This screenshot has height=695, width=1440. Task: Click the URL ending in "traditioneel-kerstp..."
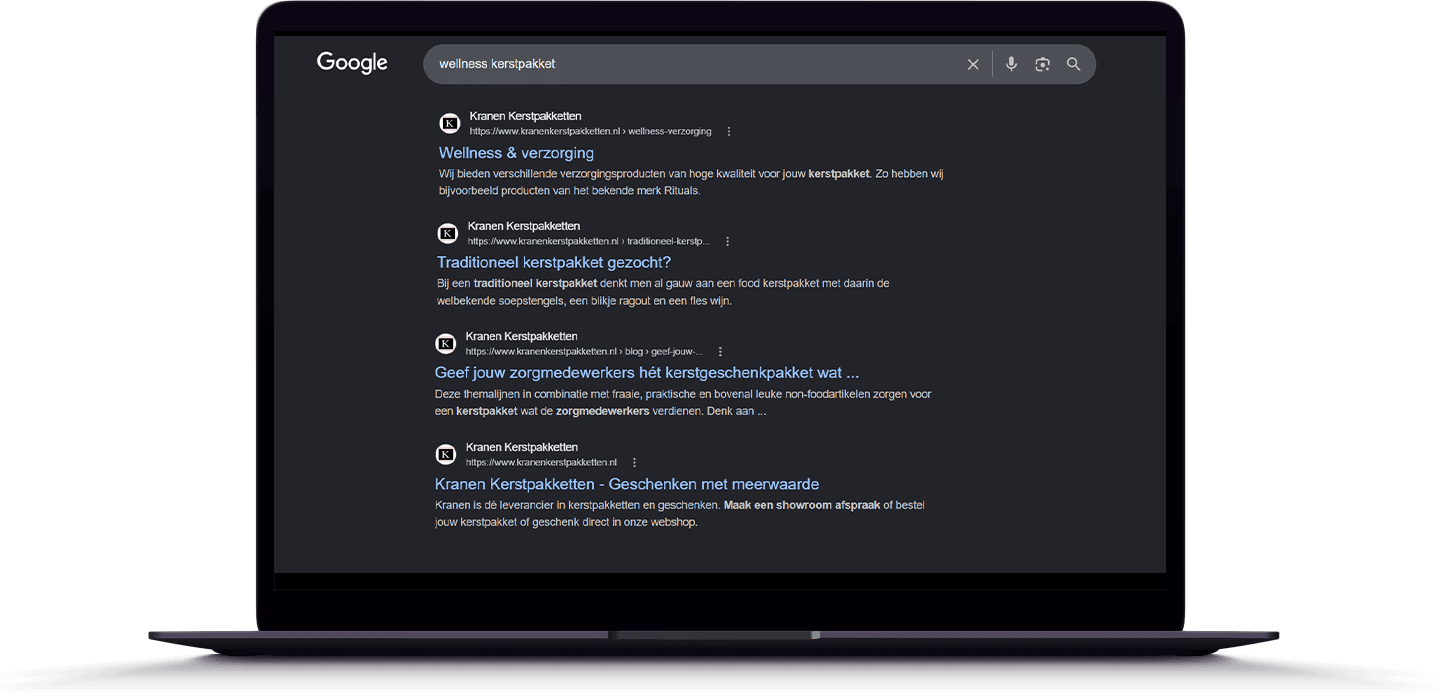pos(589,241)
